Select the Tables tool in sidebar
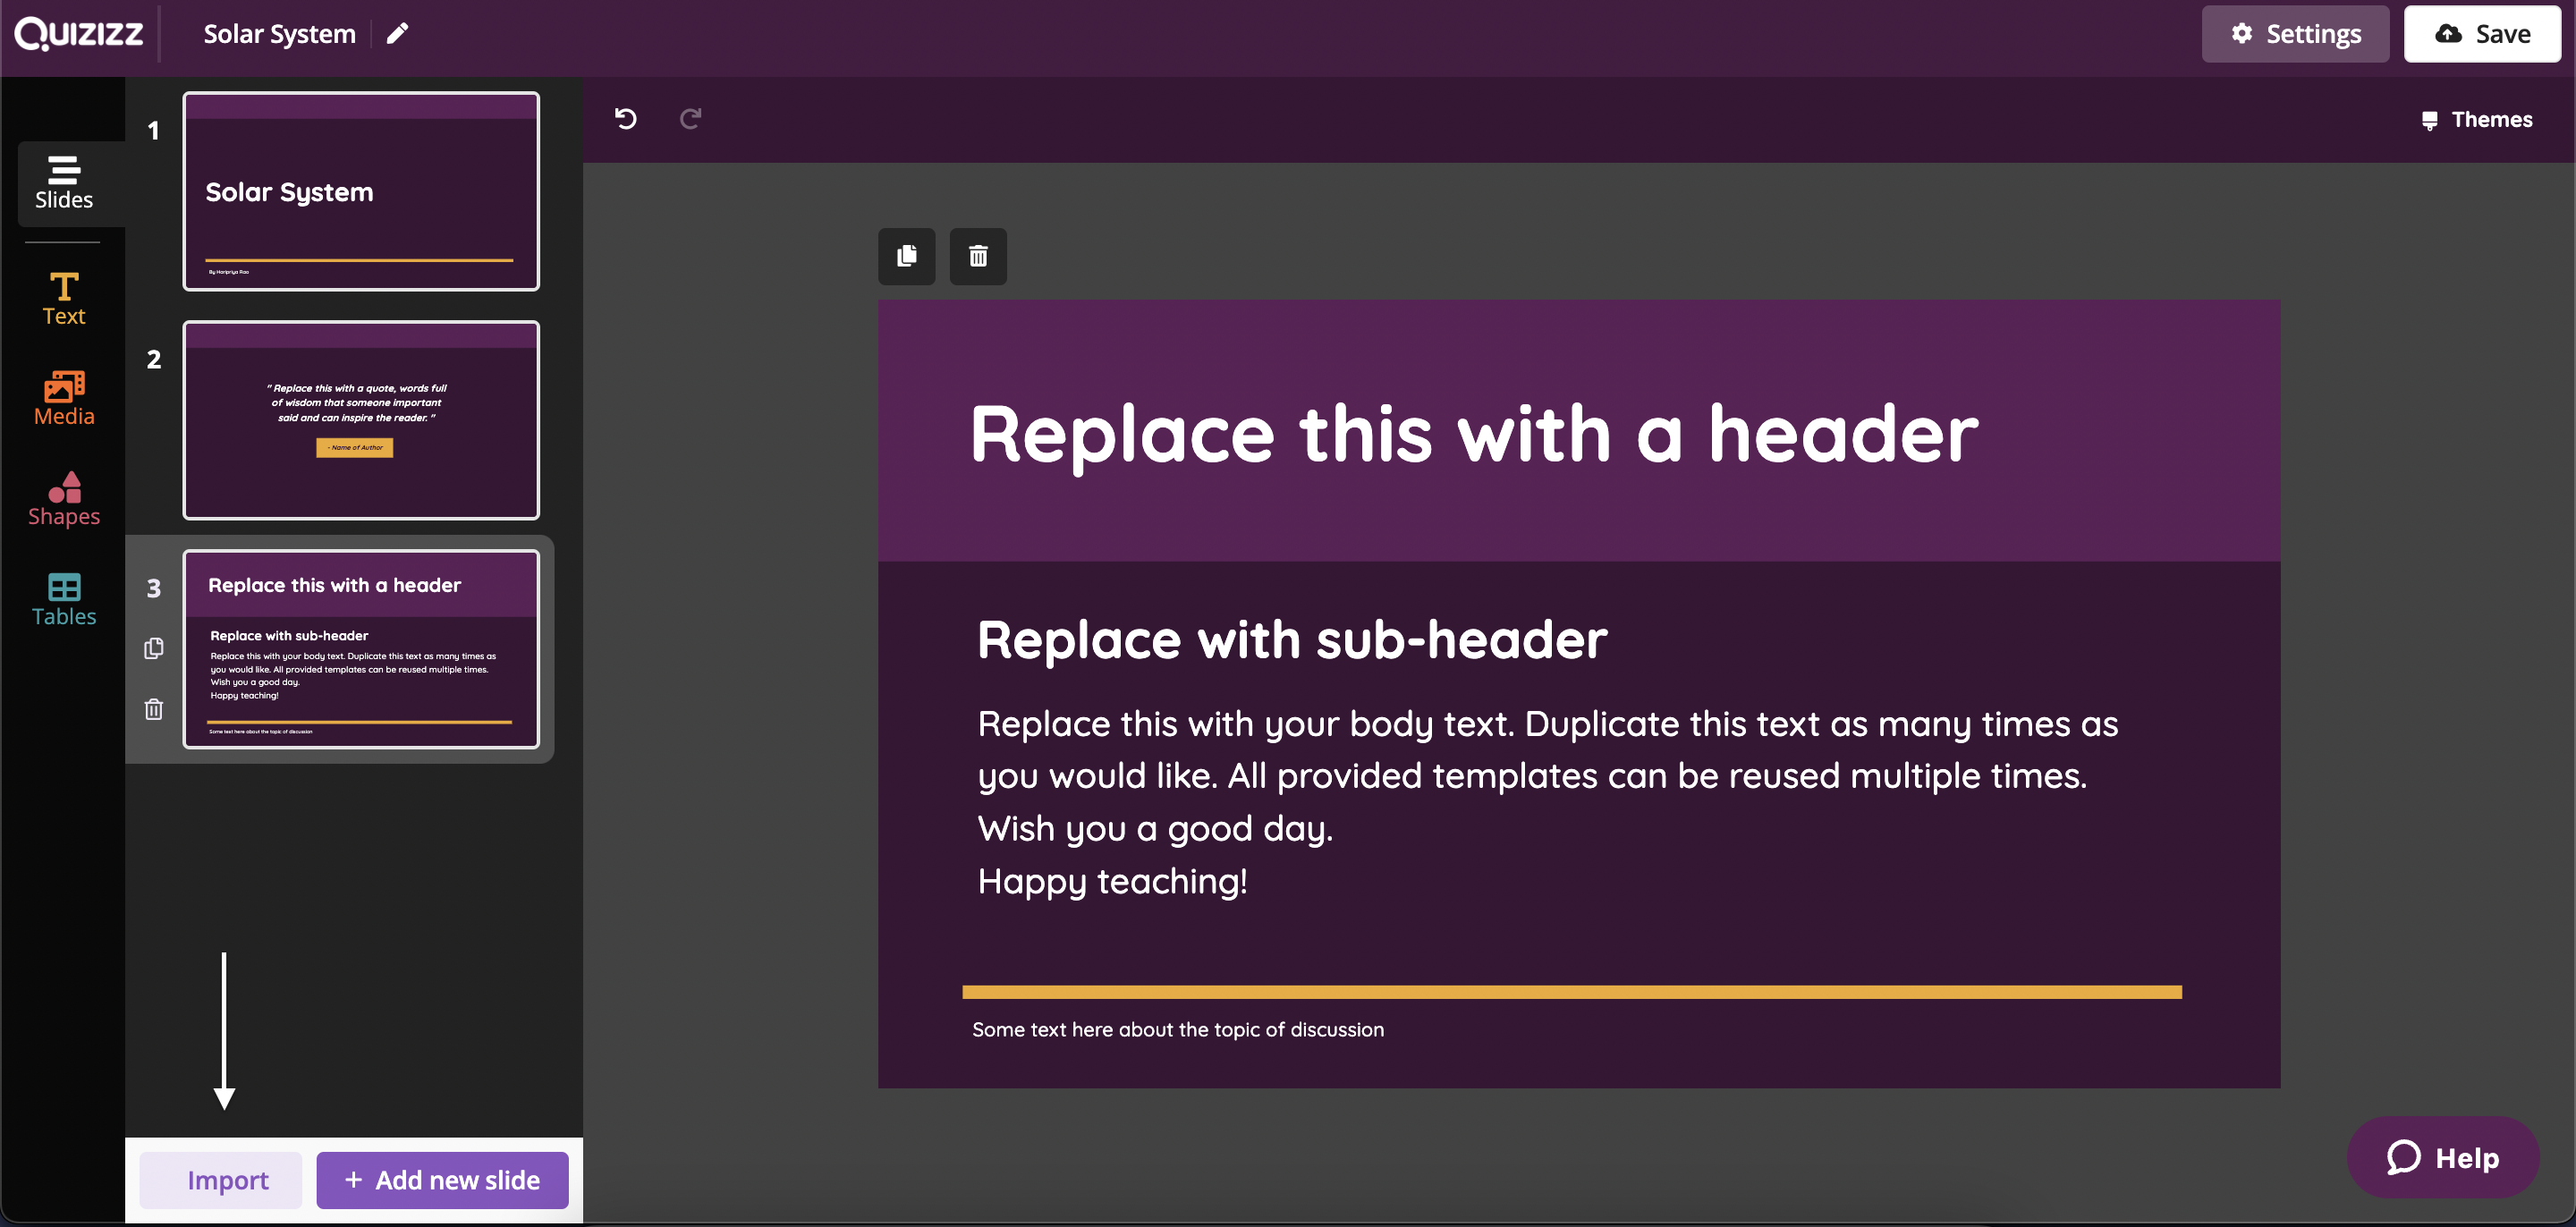Image resolution: width=2576 pixels, height=1227 pixels. click(63, 598)
